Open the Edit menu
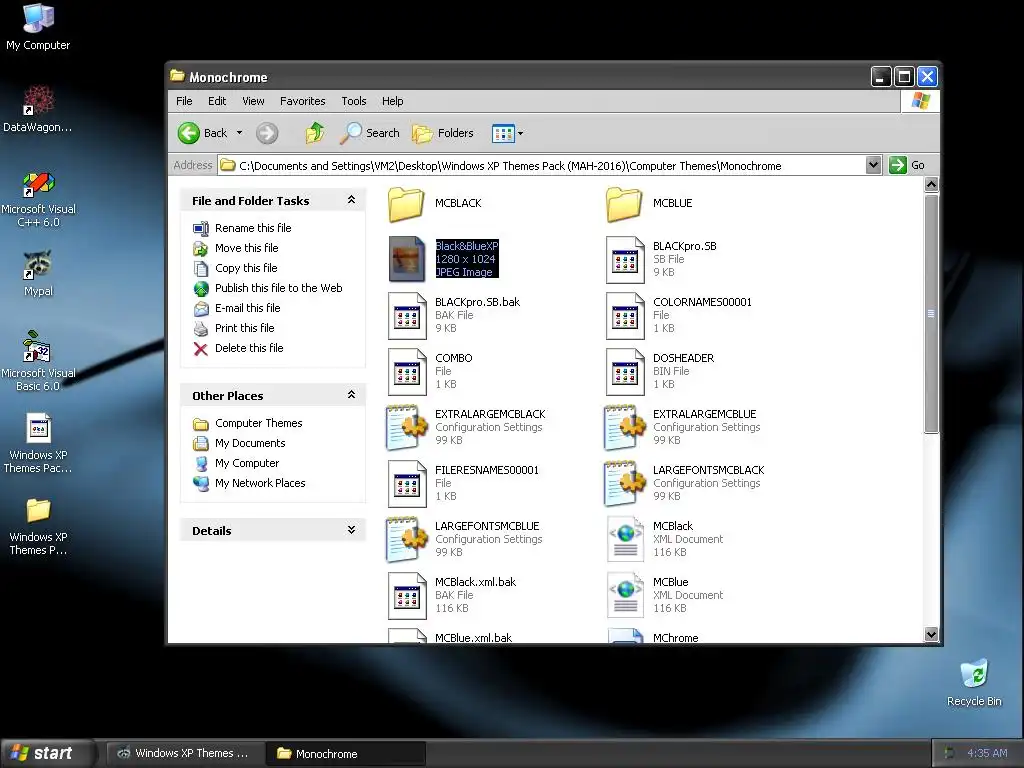The height and width of the screenshot is (768, 1024). click(217, 101)
